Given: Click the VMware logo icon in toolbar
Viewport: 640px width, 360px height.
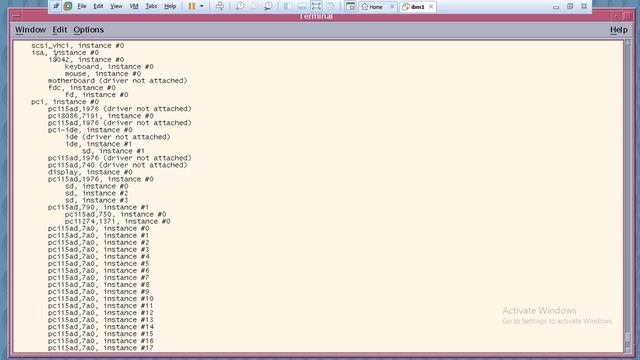Looking at the screenshot, I should pyautogui.click(x=68, y=6).
